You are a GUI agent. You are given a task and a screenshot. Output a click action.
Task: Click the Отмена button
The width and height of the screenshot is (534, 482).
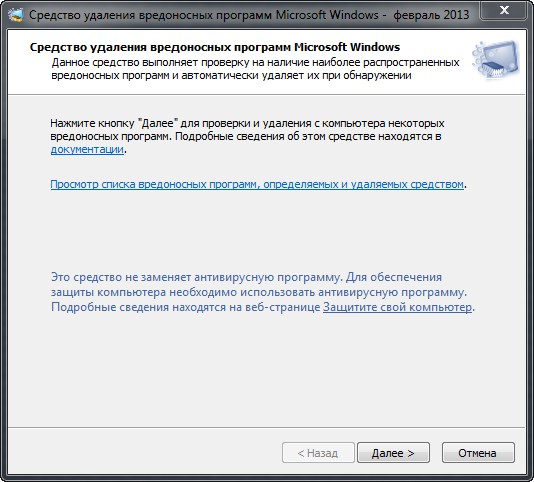point(478,453)
